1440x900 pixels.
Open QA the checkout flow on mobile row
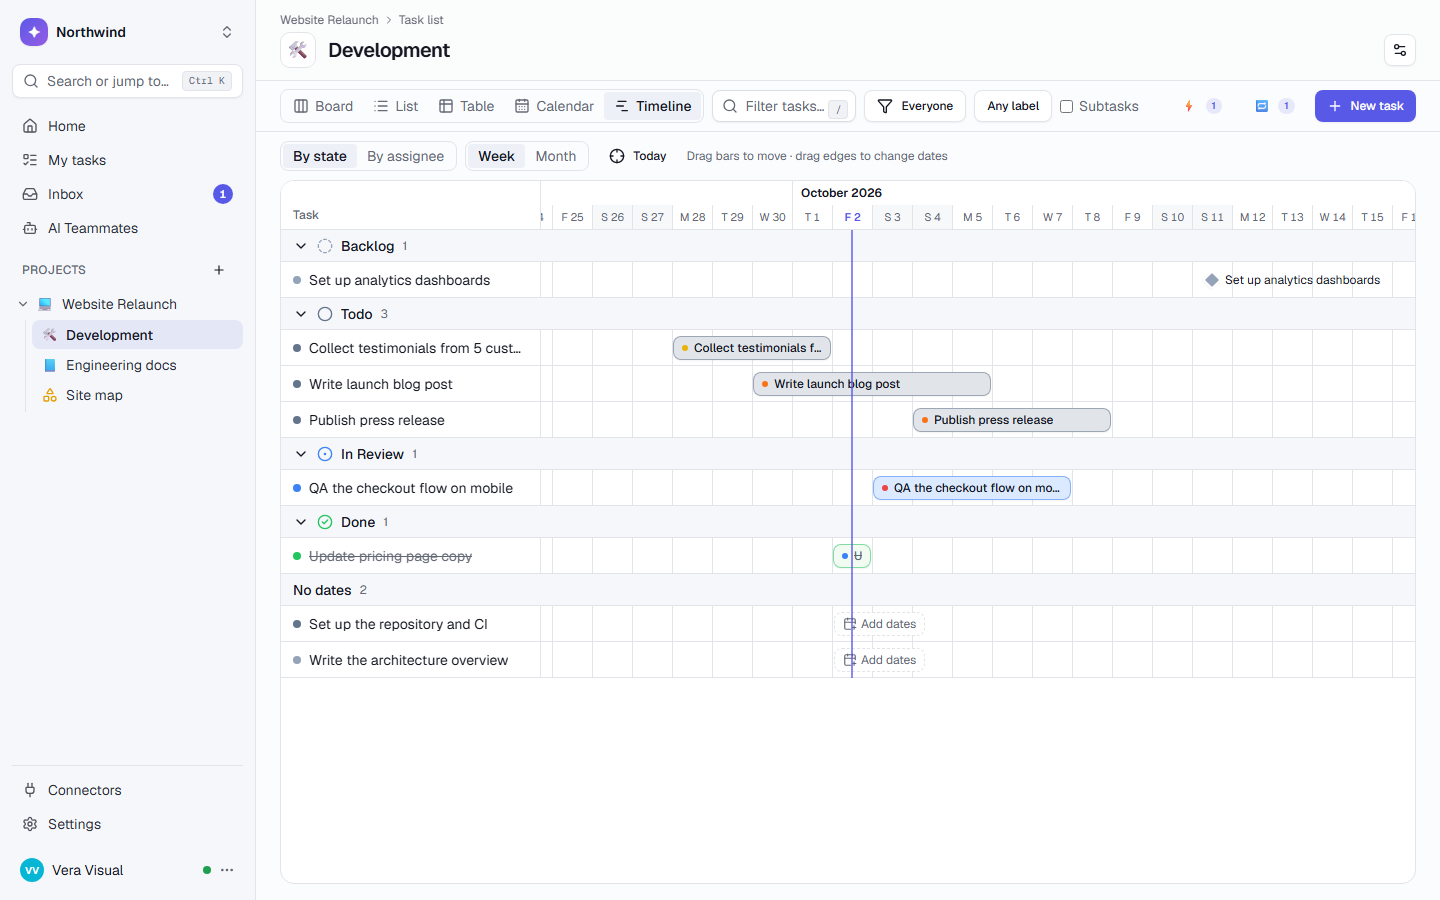[411, 488]
